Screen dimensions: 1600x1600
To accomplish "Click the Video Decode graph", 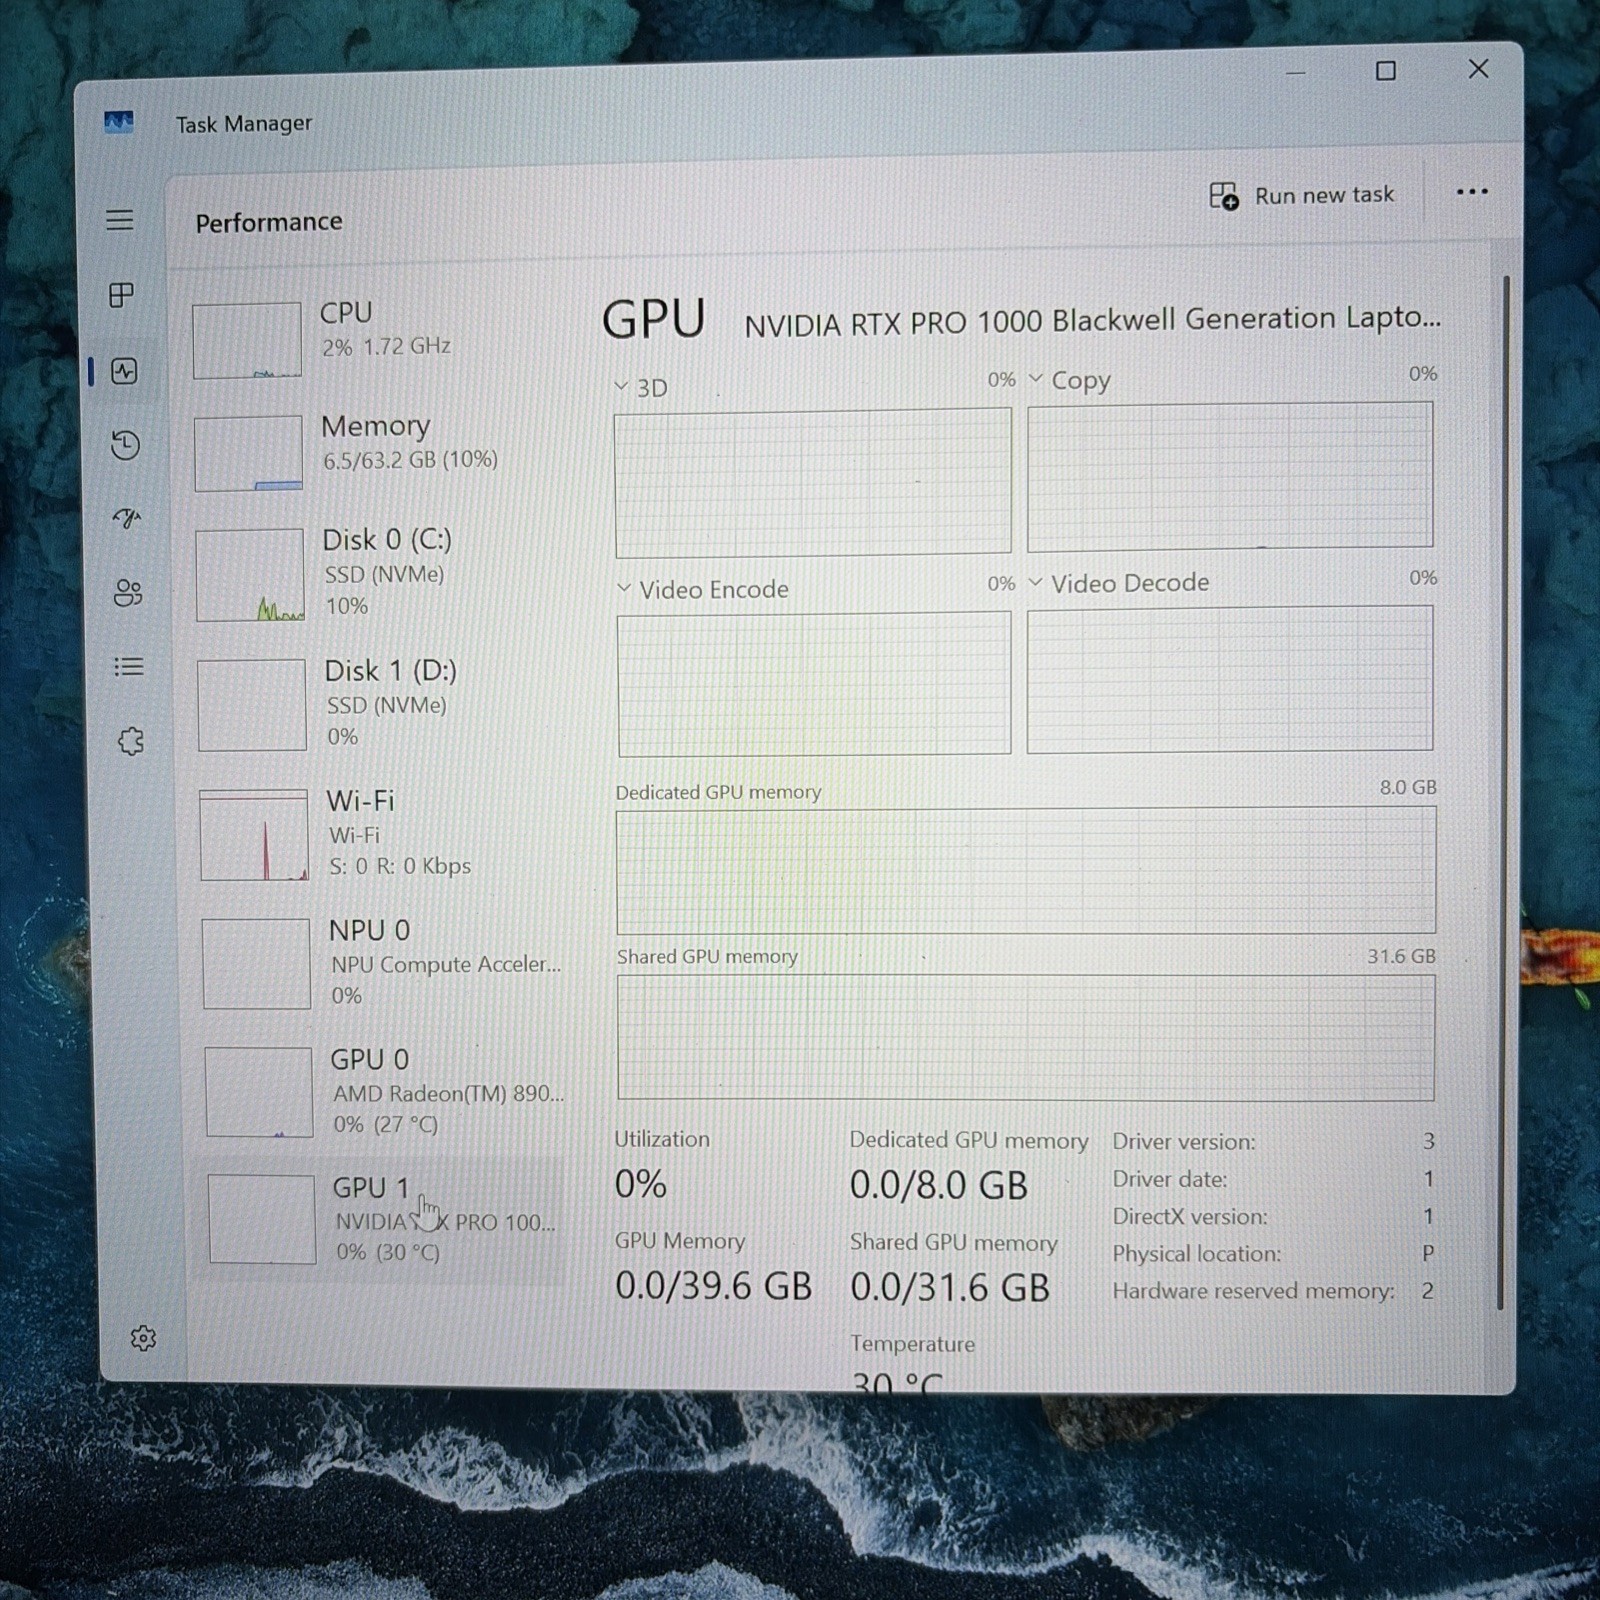I will pos(1230,678).
